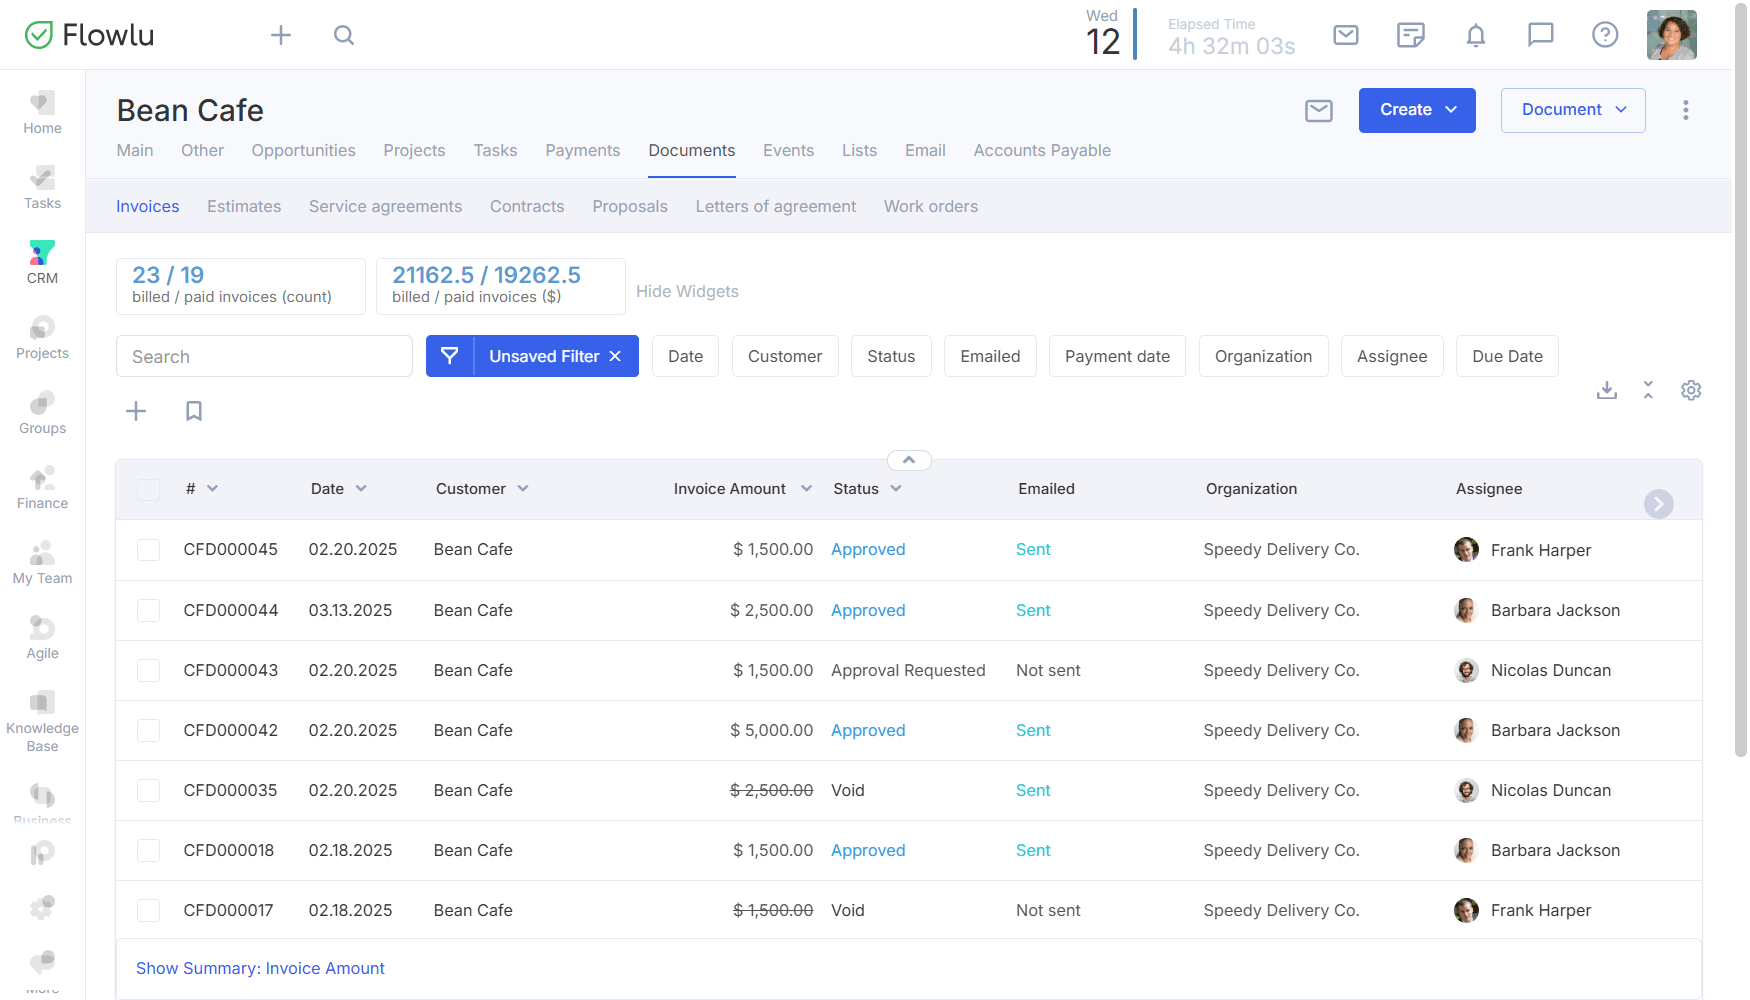Sort by Date column header
Image resolution: width=1750 pixels, height=1000 pixels.
[x=339, y=489]
